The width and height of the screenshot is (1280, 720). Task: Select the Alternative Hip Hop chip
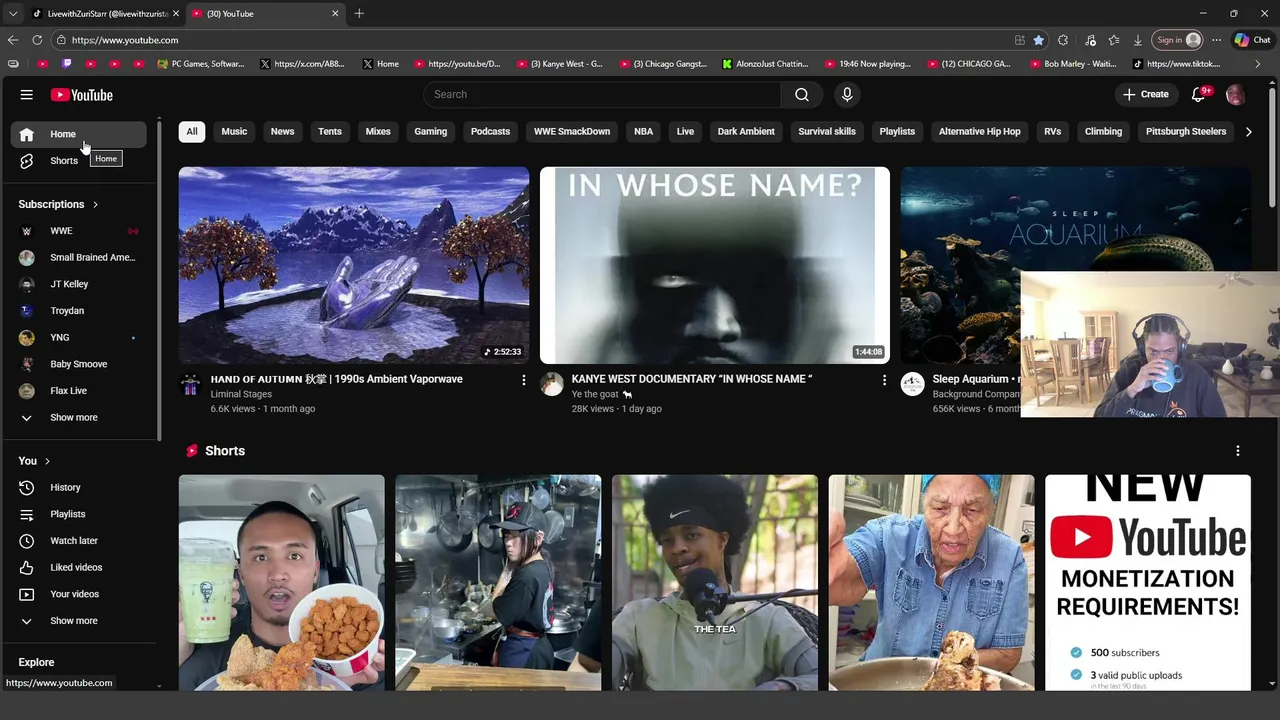(x=980, y=131)
